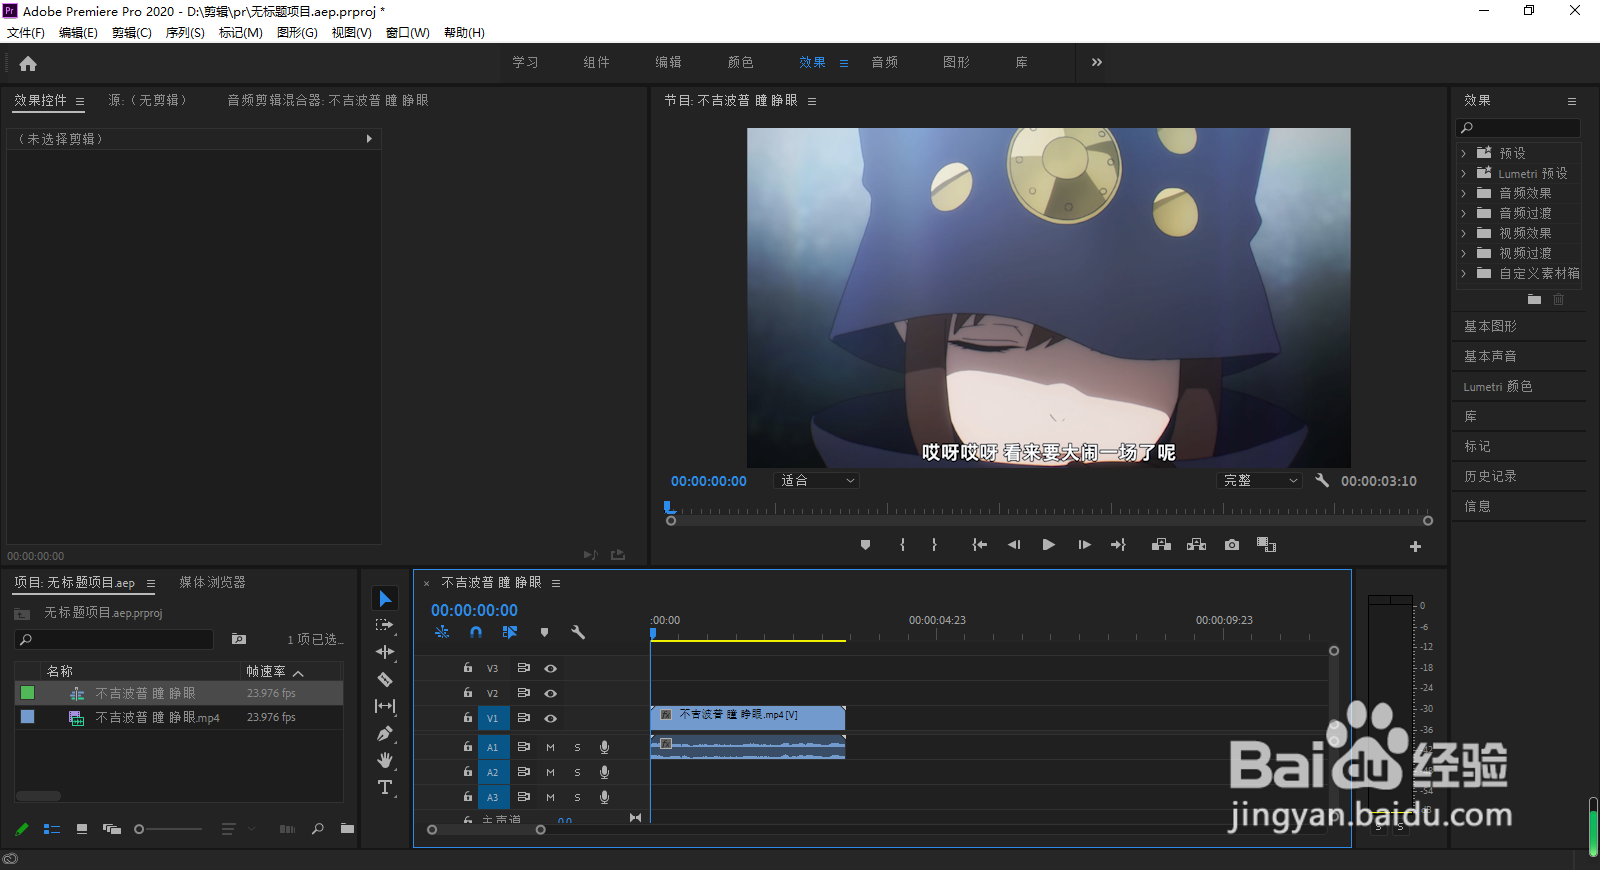Open the 媒体浏览器 tab
The width and height of the screenshot is (1600, 870).
click(212, 582)
